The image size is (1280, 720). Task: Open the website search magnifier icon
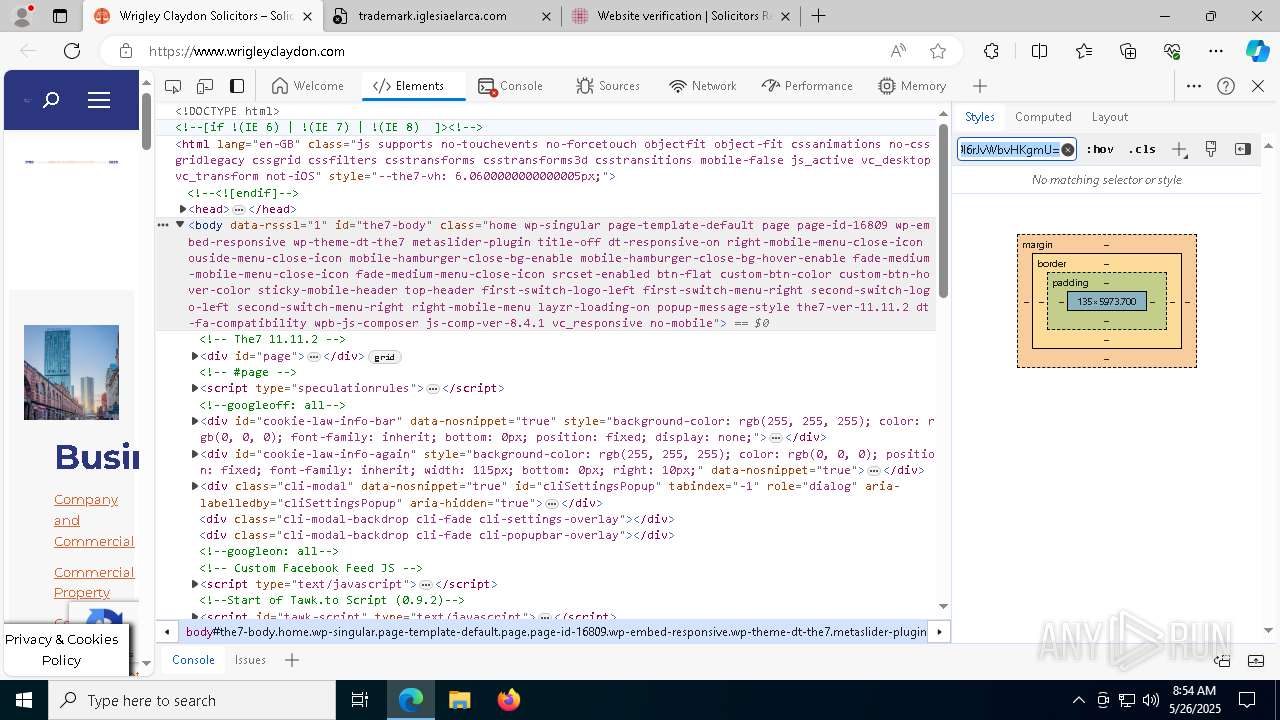coord(51,100)
